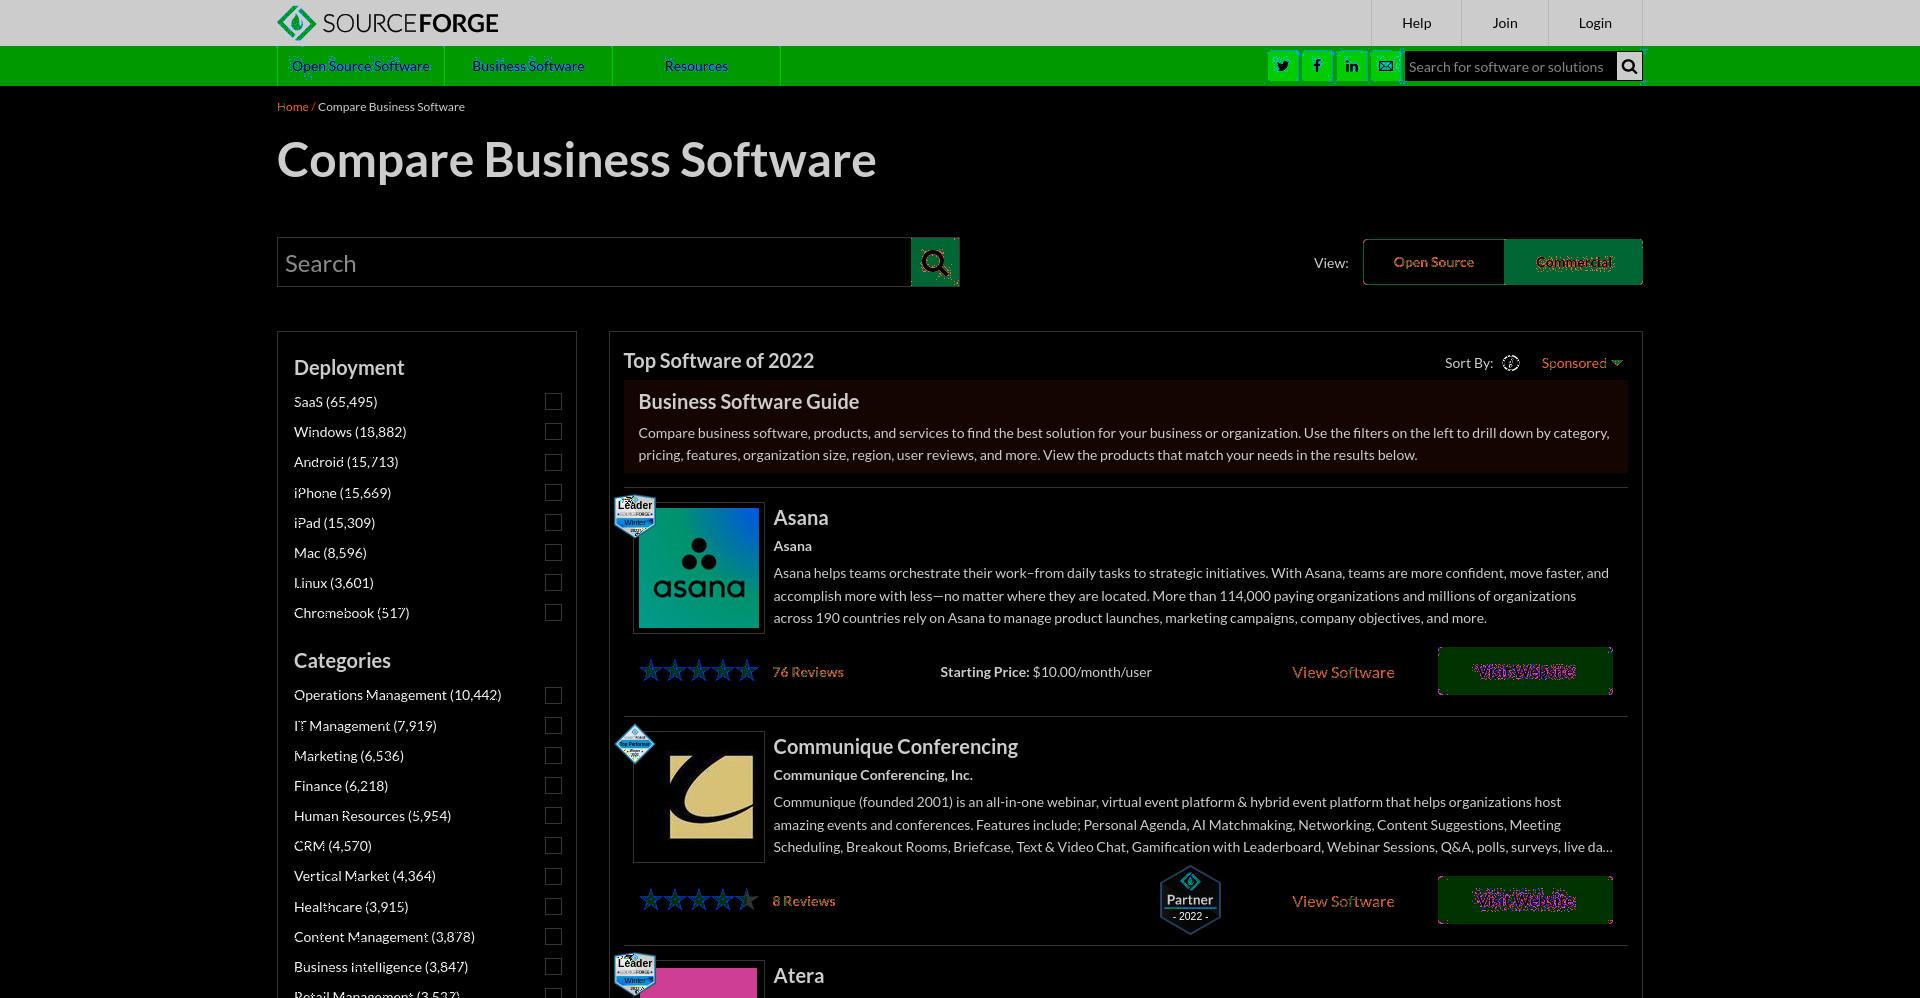Switch view to Open Source
This screenshot has height=998, width=1920.
(1434, 262)
